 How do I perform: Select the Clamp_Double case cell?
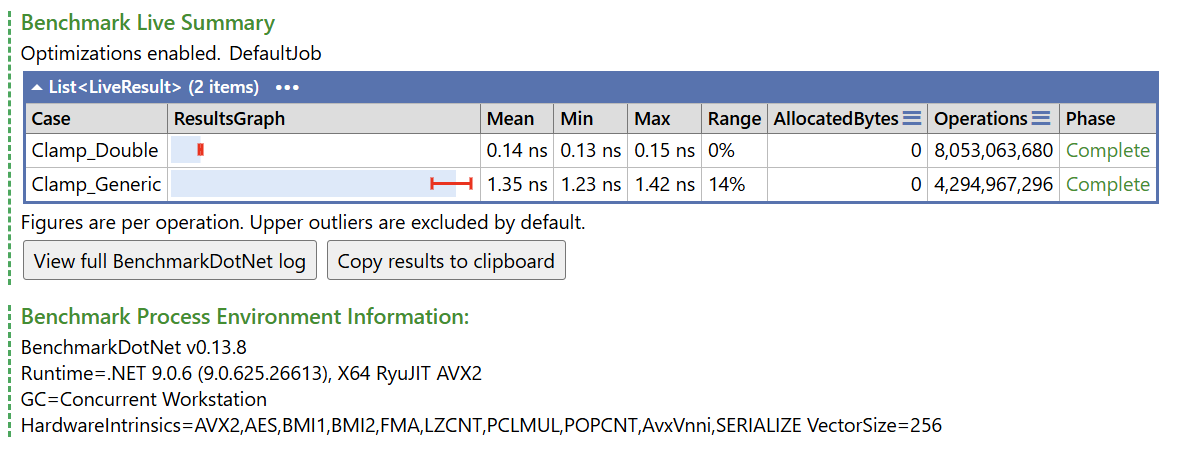[95, 151]
